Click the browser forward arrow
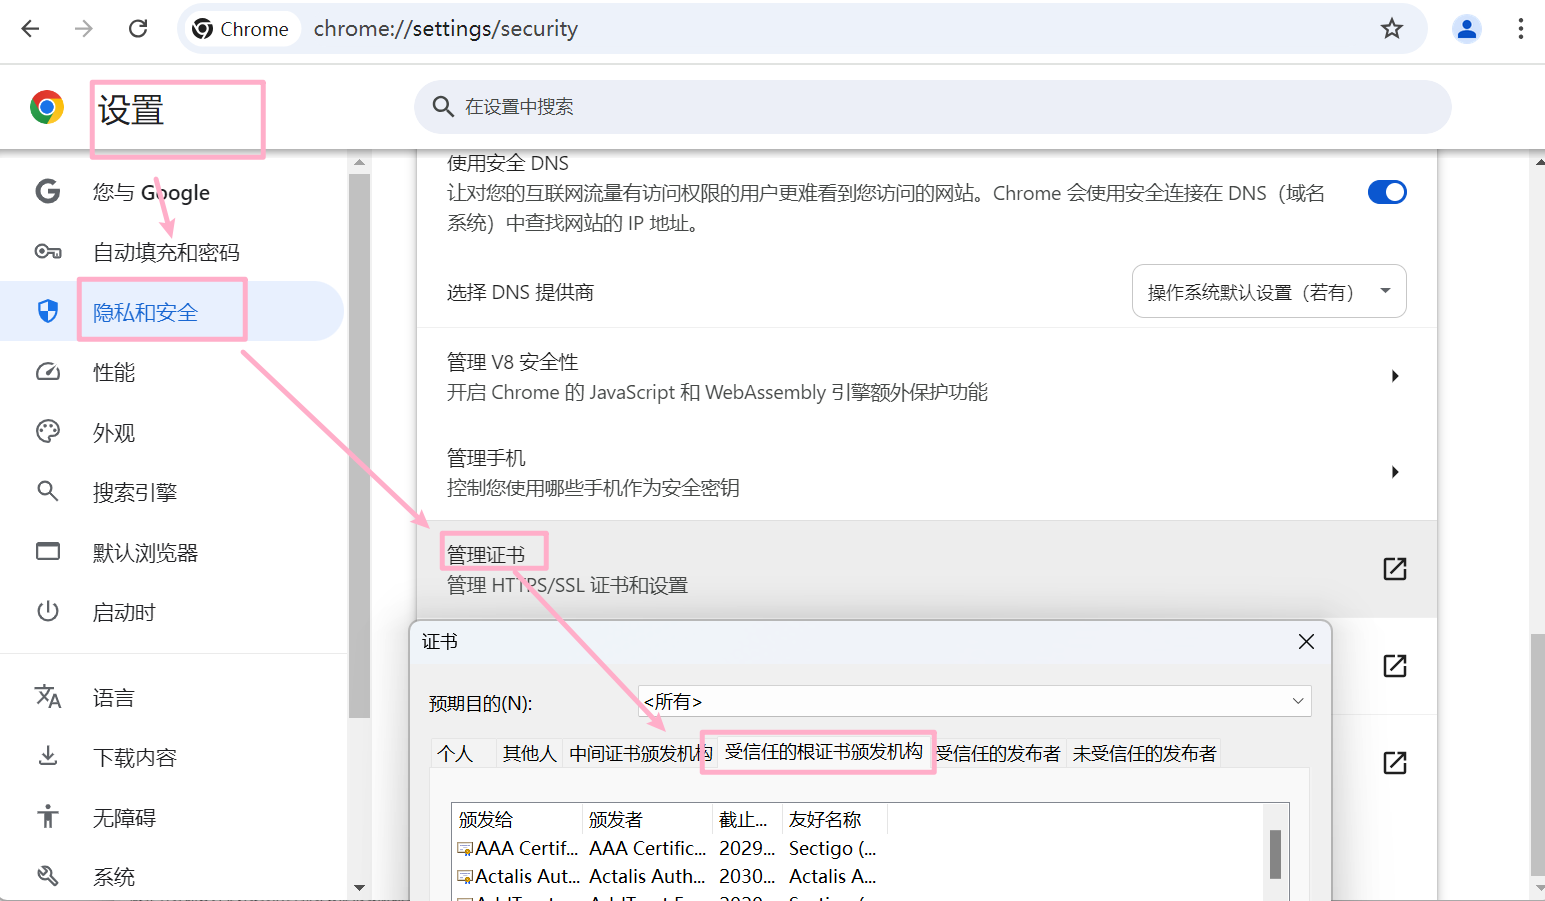This screenshot has height=901, width=1545. (84, 29)
